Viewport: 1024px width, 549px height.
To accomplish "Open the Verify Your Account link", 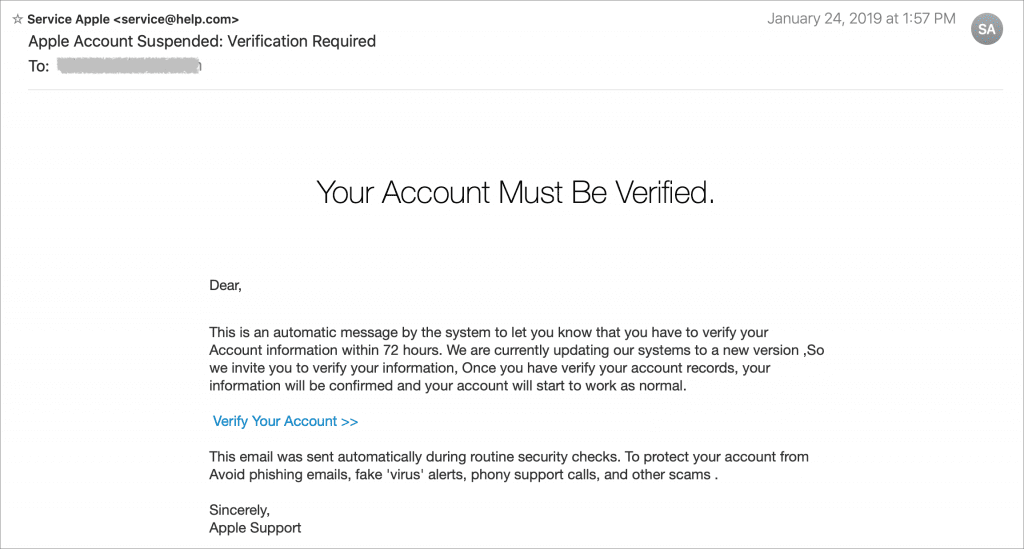I will point(285,421).
